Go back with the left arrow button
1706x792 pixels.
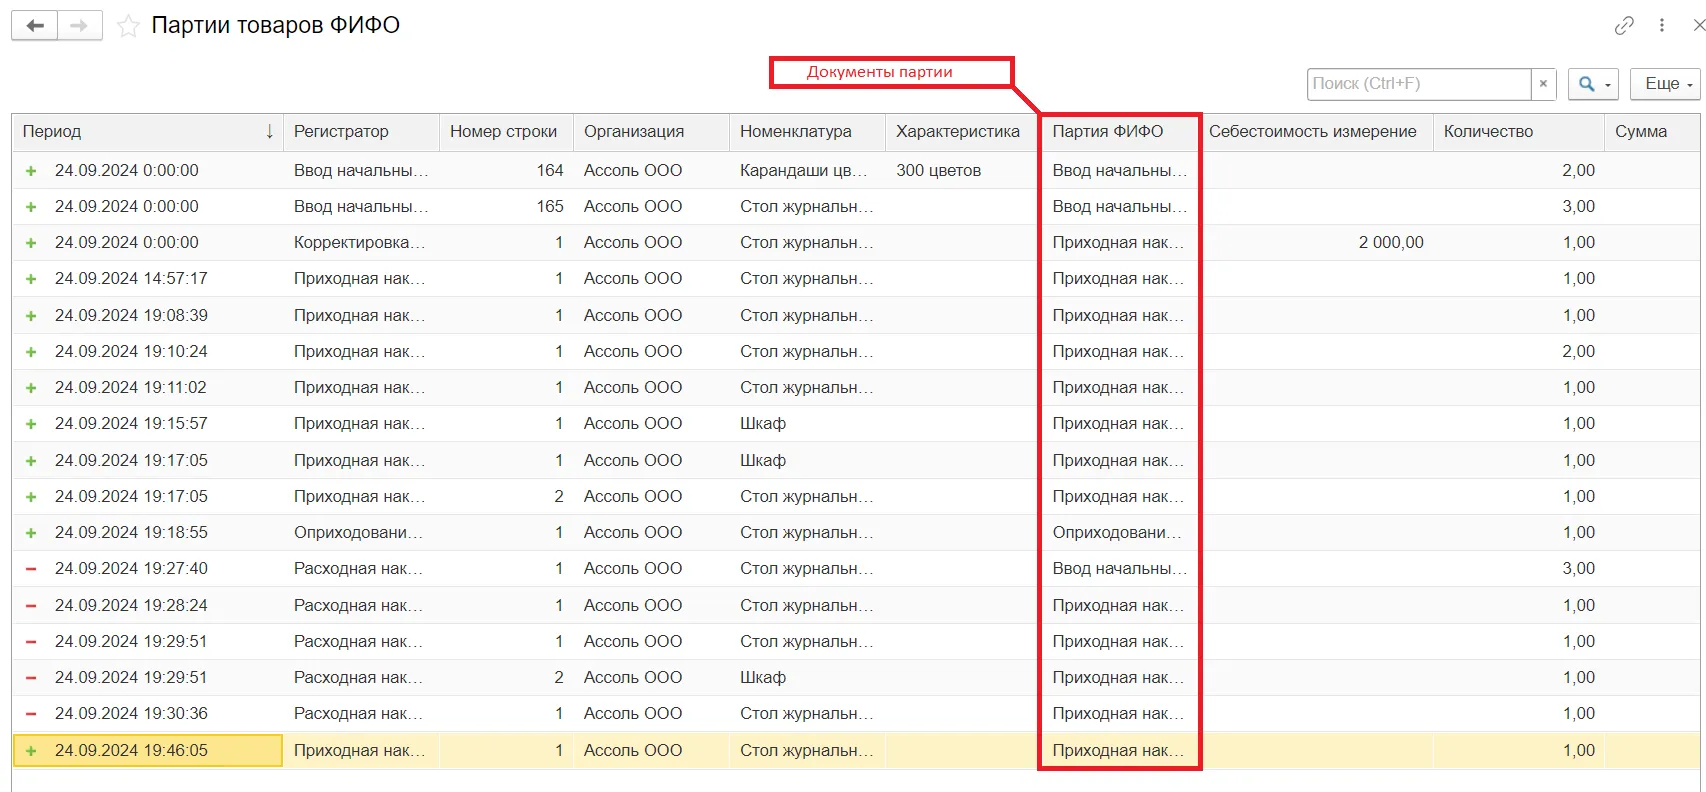coord(35,26)
